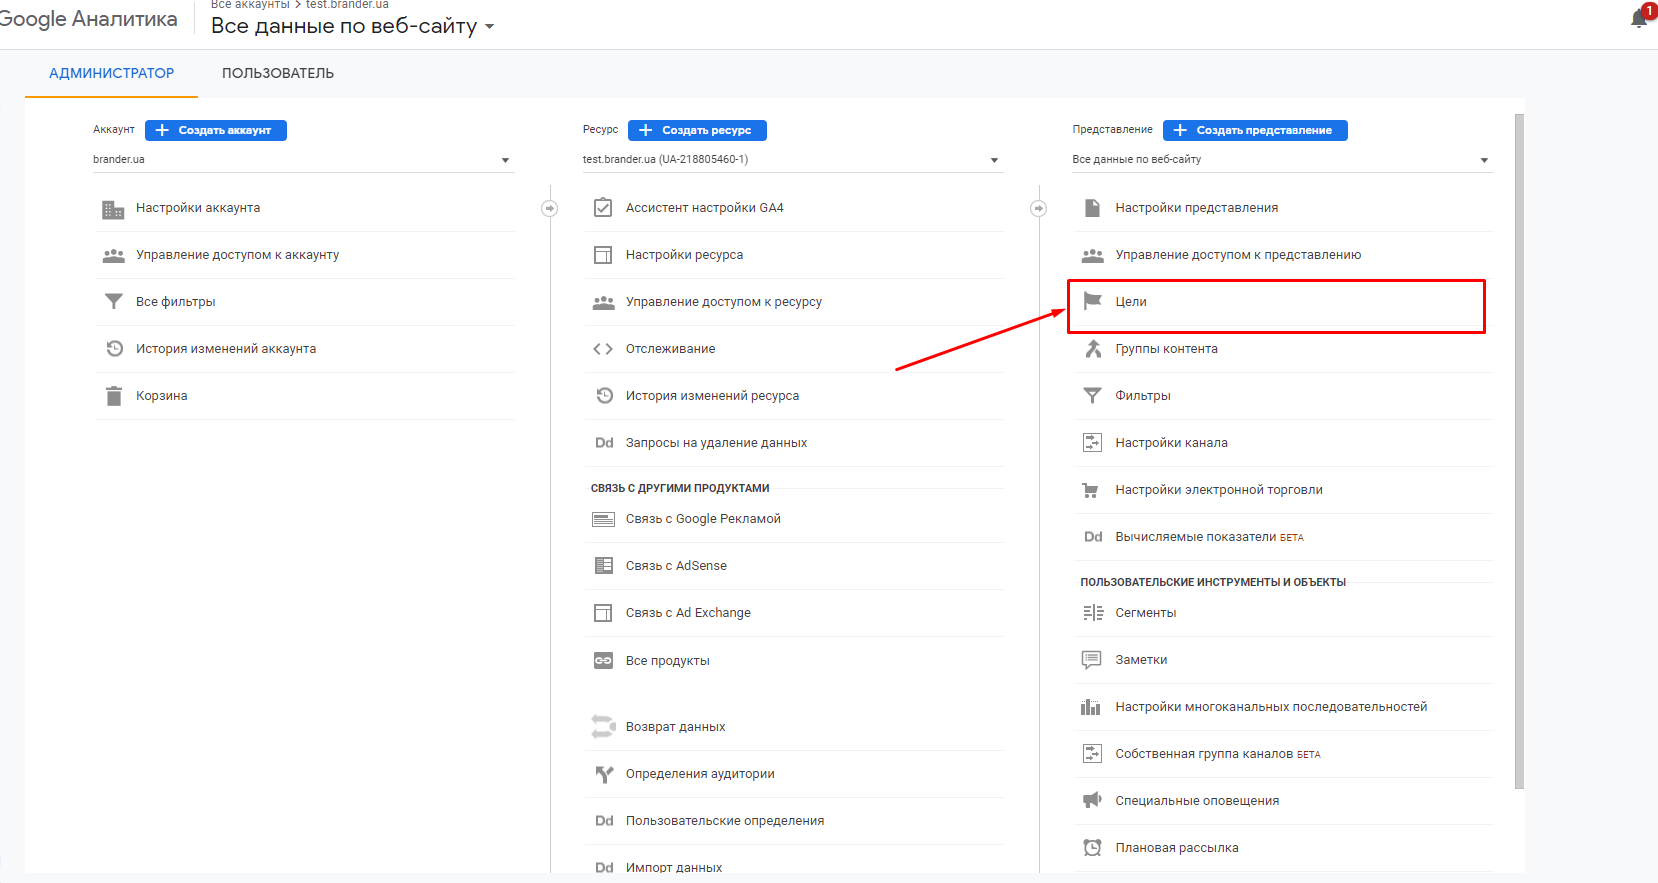1658x883 pixels.
Task: Open the resource dropdown test.brander.ua
Action: coord(790,160)
